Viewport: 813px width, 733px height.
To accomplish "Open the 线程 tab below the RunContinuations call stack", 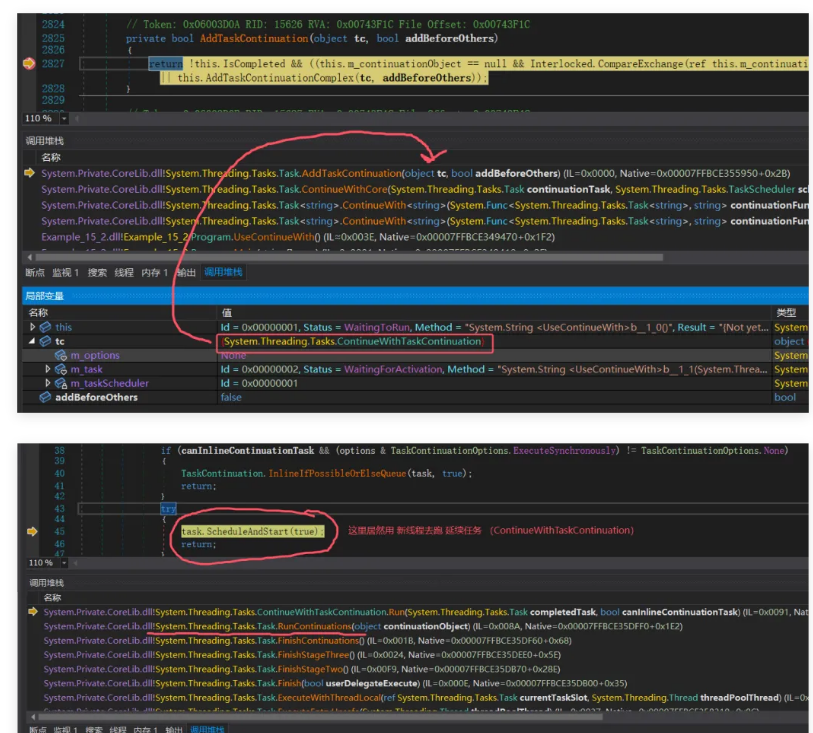I will click(x=118, y=729).
